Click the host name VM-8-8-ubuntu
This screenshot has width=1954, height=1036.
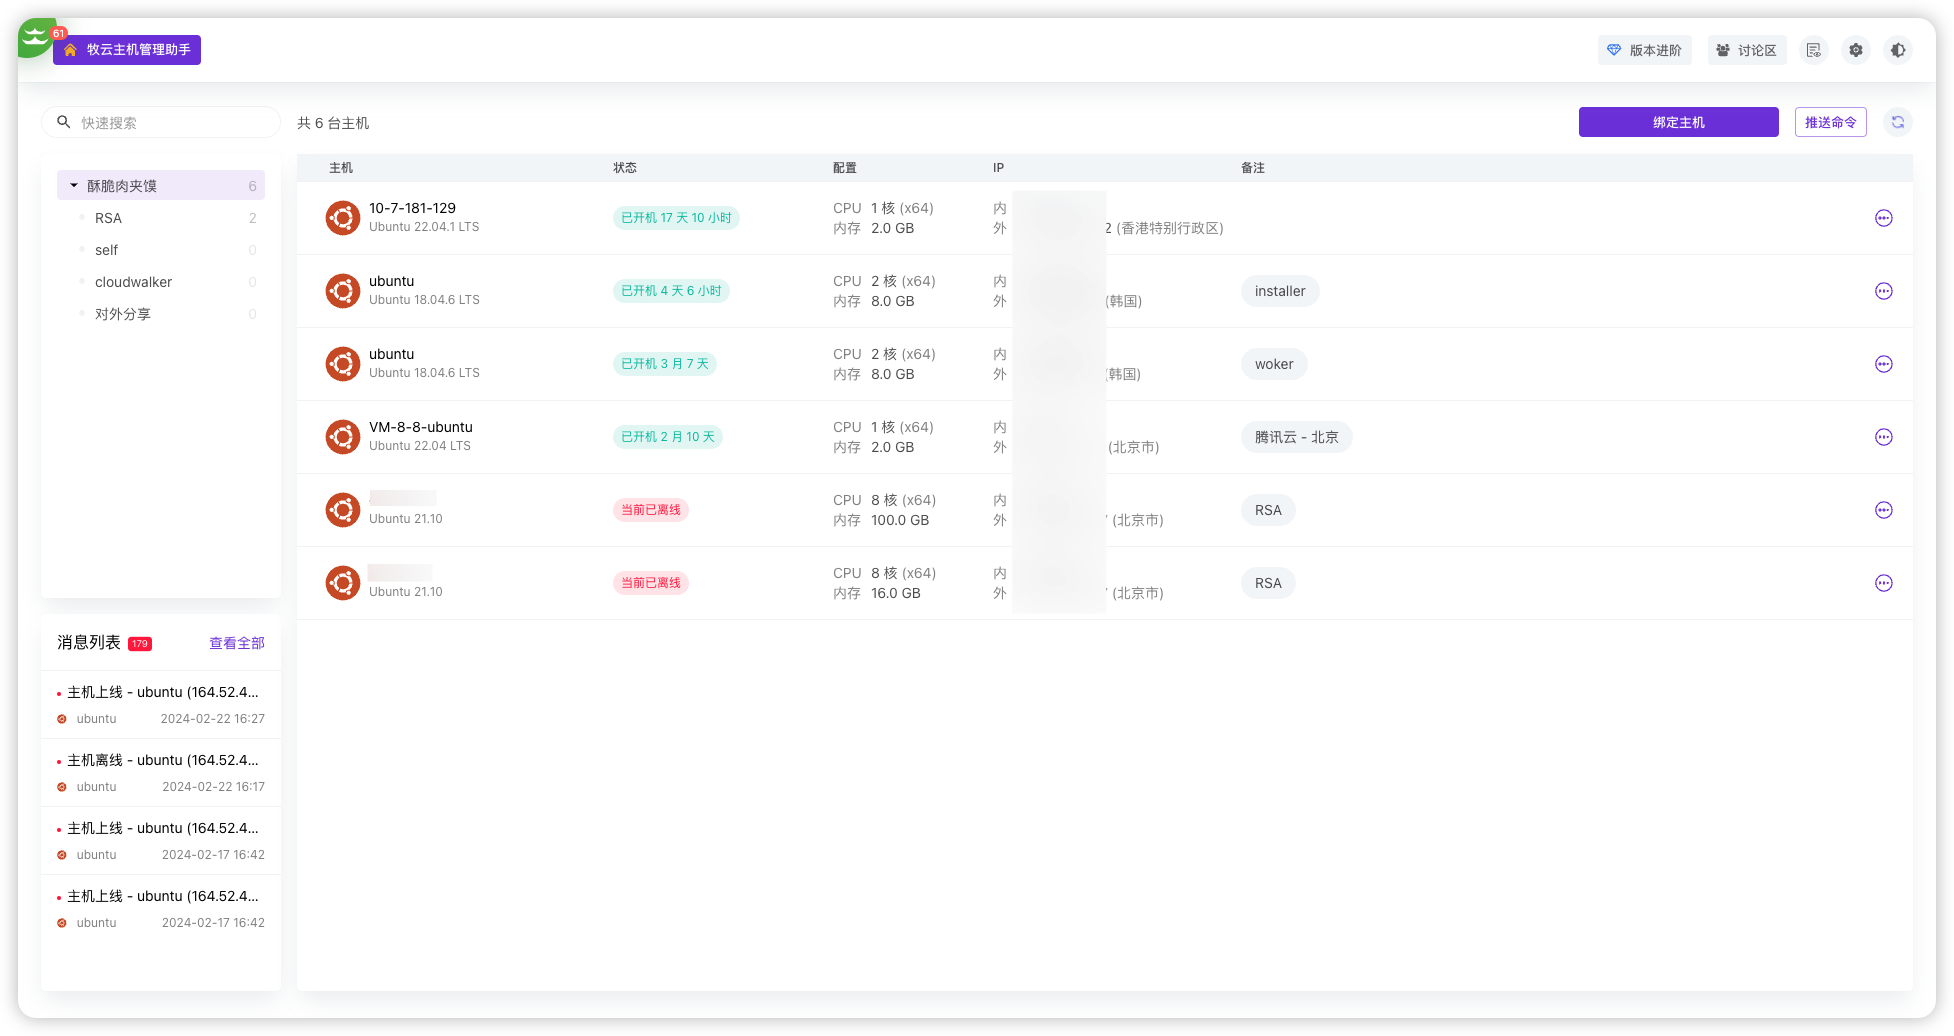tap(421, 427)
